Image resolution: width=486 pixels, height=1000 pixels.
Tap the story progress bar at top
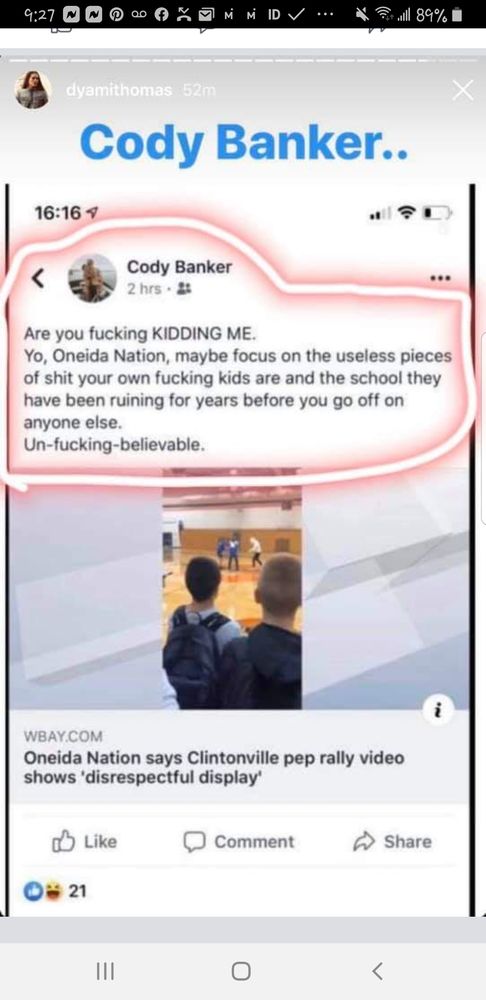click(x=243, y=60)
